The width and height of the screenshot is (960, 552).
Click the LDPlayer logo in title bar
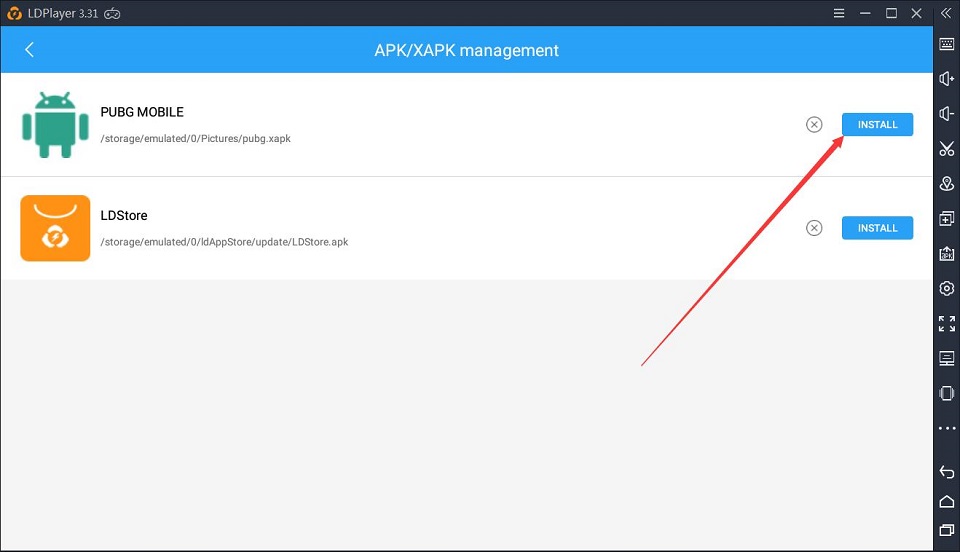pyautogui.click(x=14, y=13)
